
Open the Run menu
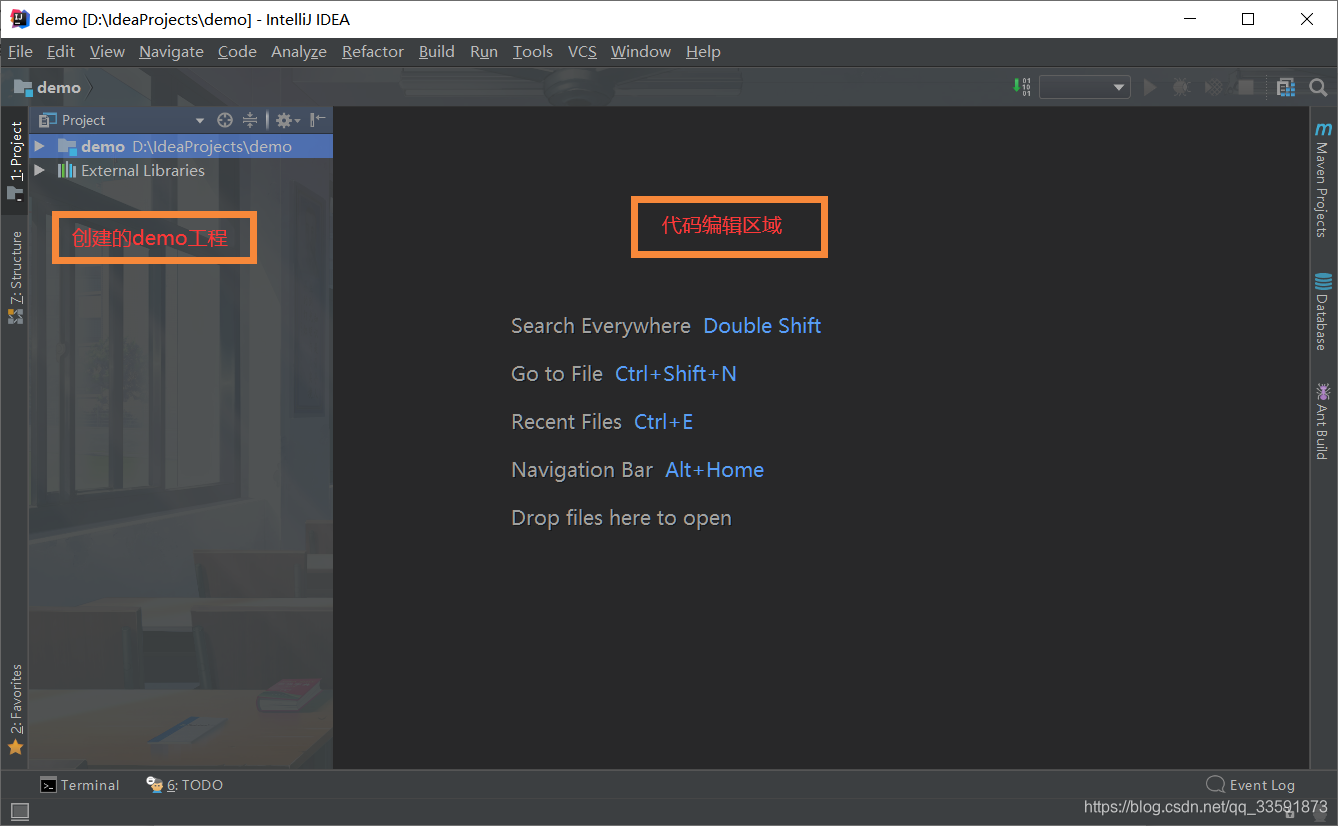484,52
